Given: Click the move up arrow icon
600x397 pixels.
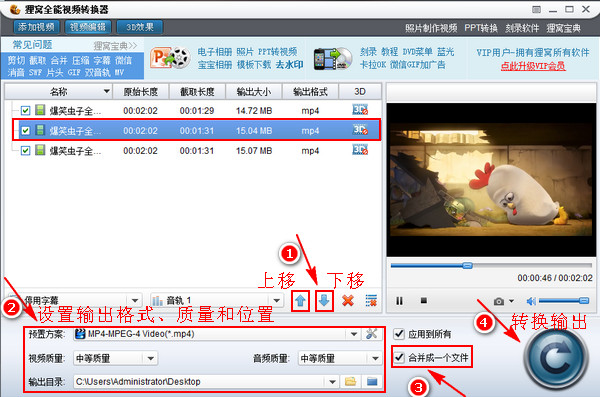Looking at the screenshot, I should click(300, 301).
